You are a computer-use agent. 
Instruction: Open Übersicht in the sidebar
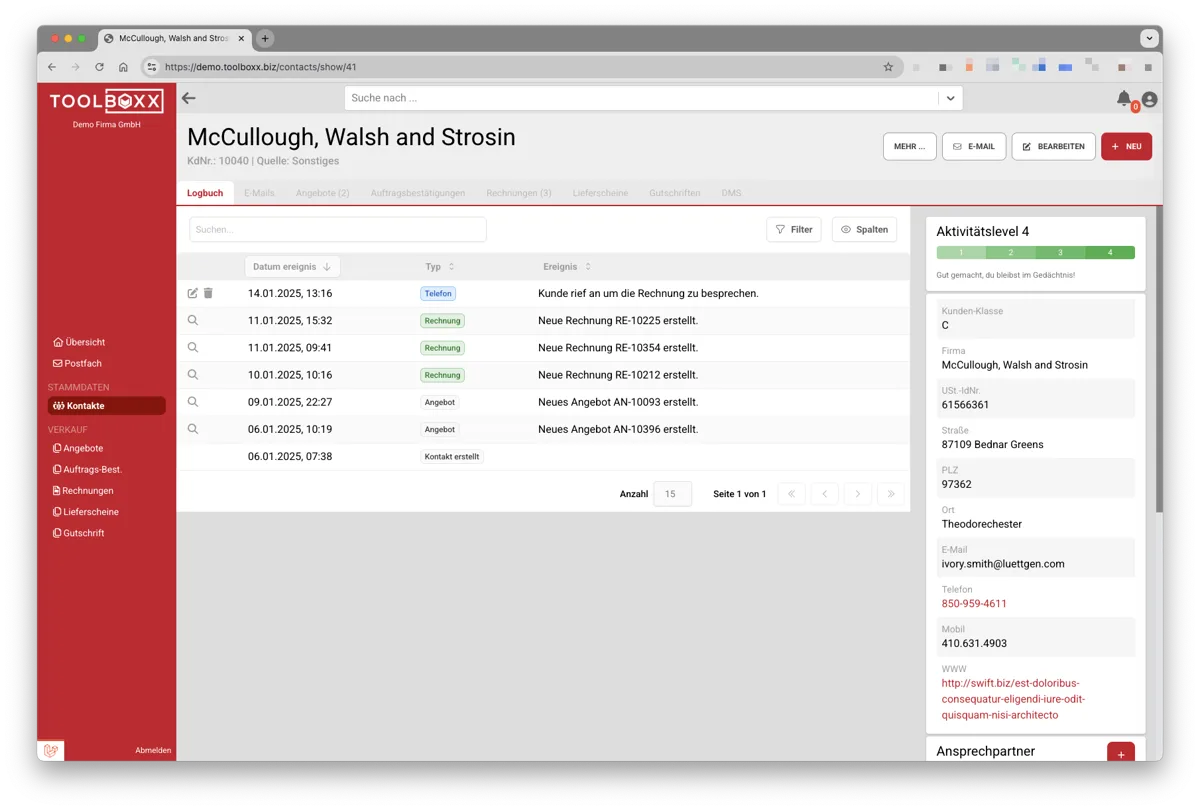[x=79, y=342]
